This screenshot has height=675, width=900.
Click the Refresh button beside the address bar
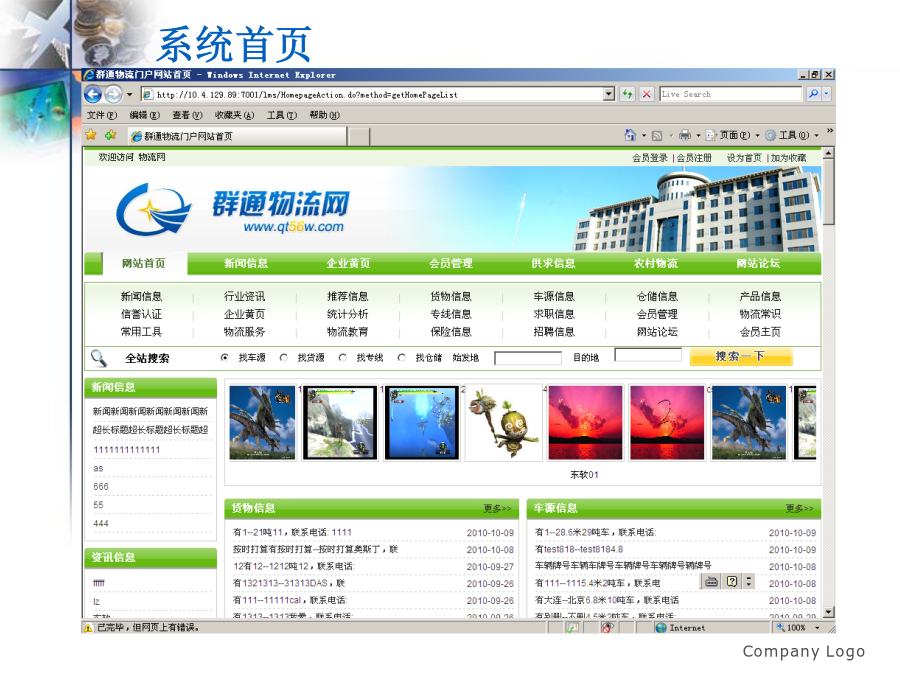627,94
